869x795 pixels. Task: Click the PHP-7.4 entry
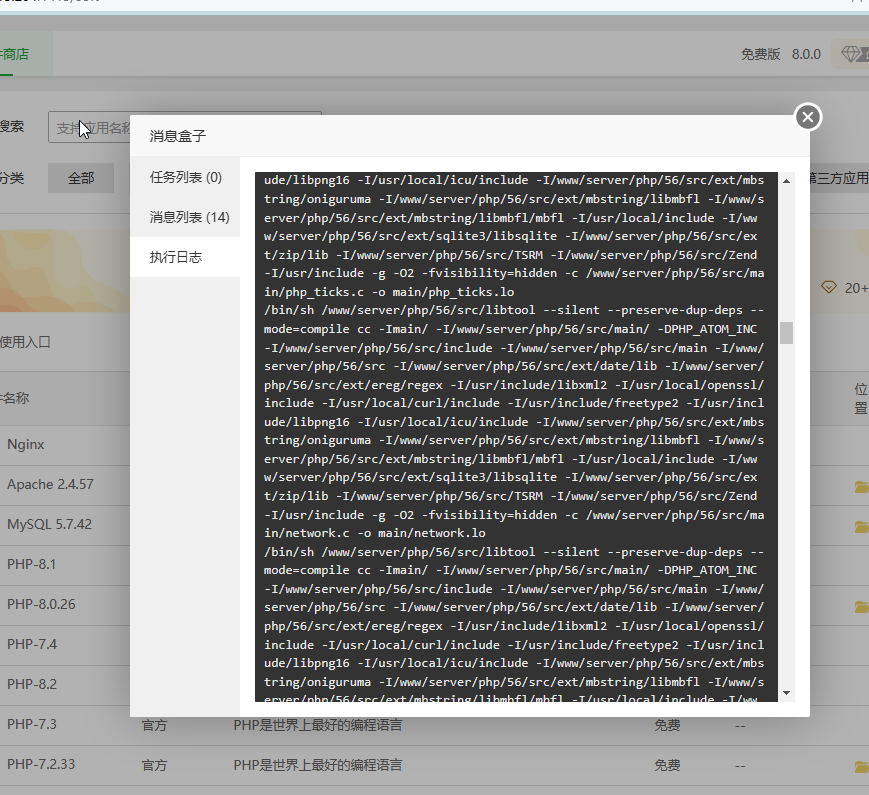click(x=32, y=644)
